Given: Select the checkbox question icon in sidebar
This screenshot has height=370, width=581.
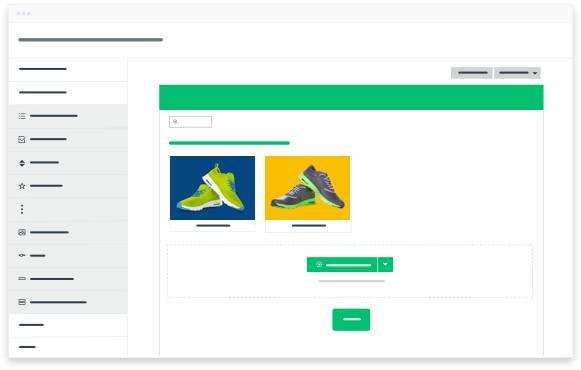Looking at the screenshot, I should click(22, 139).
